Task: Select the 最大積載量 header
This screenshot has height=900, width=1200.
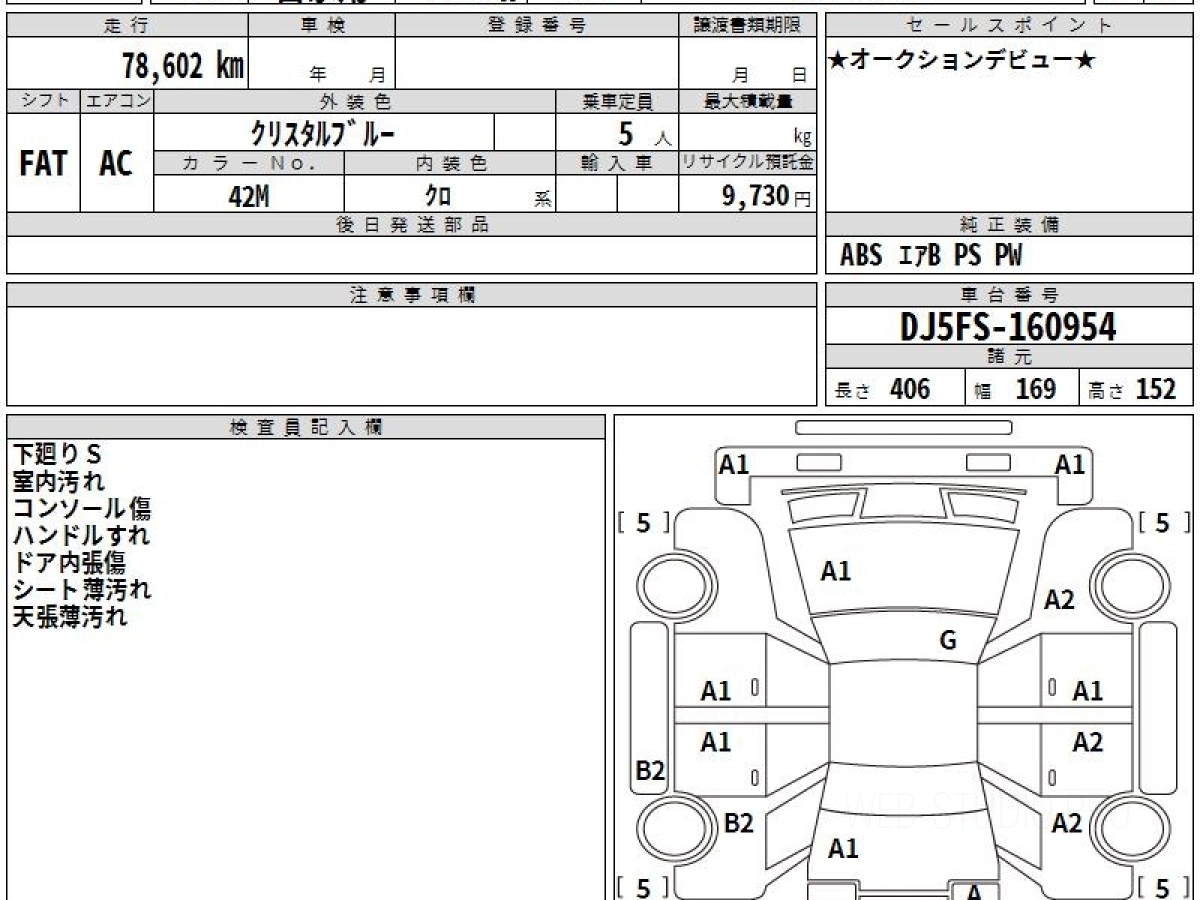Action: (747, 101)
